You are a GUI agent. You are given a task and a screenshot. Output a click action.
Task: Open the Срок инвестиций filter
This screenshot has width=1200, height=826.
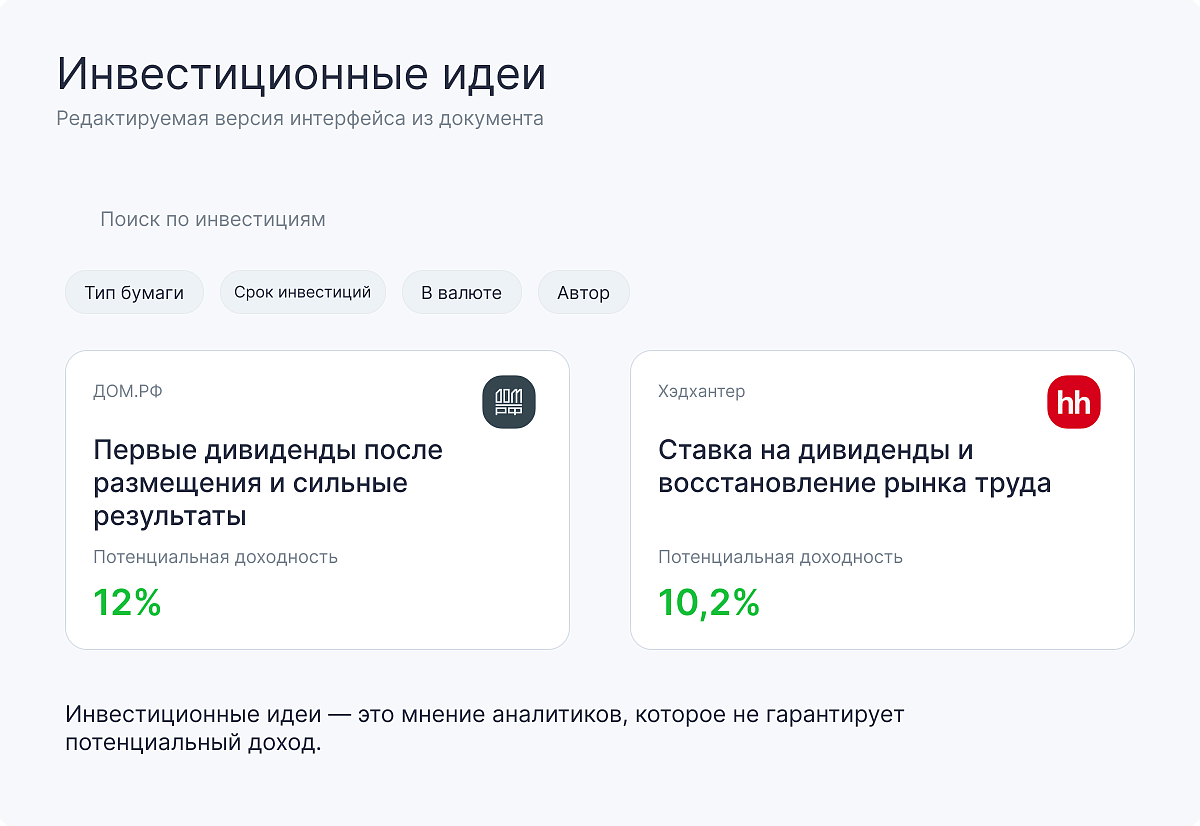click(x=302, y=292)
